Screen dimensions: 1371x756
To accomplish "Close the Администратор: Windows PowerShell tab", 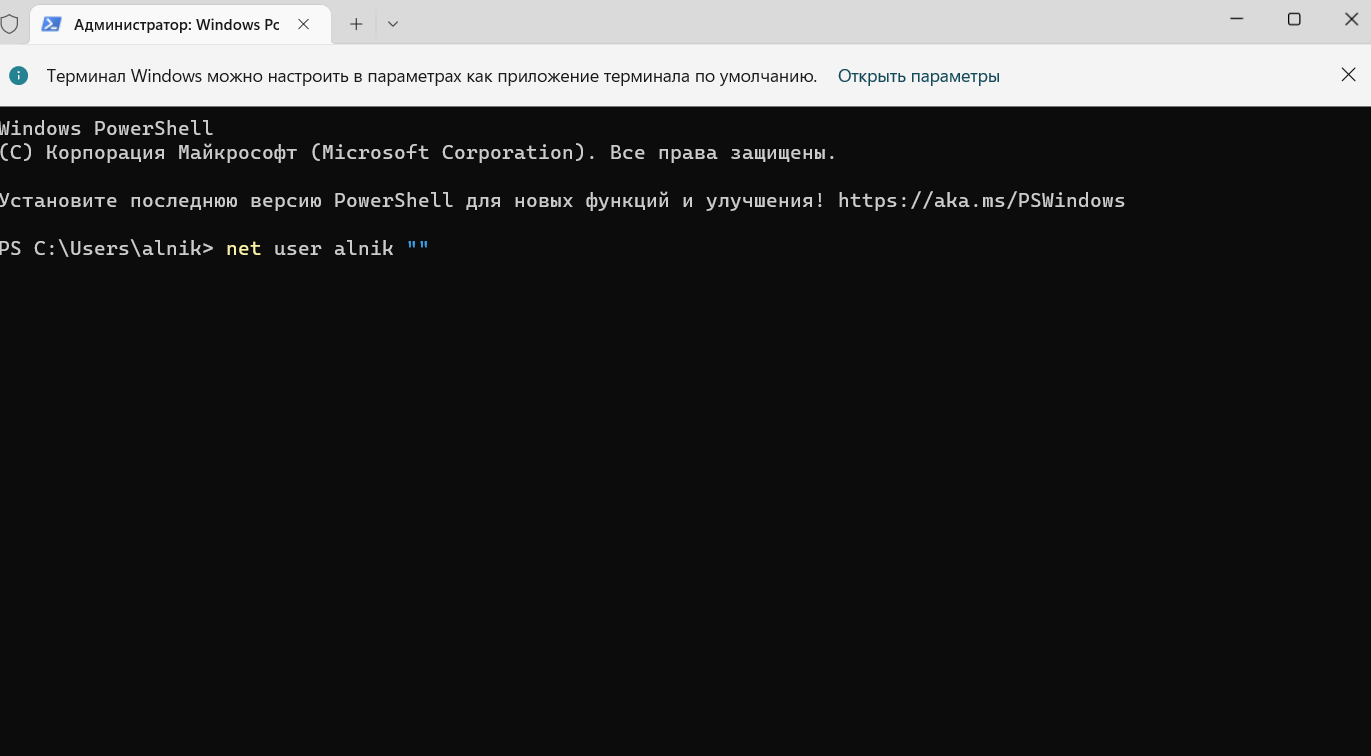I will point(304,24).
